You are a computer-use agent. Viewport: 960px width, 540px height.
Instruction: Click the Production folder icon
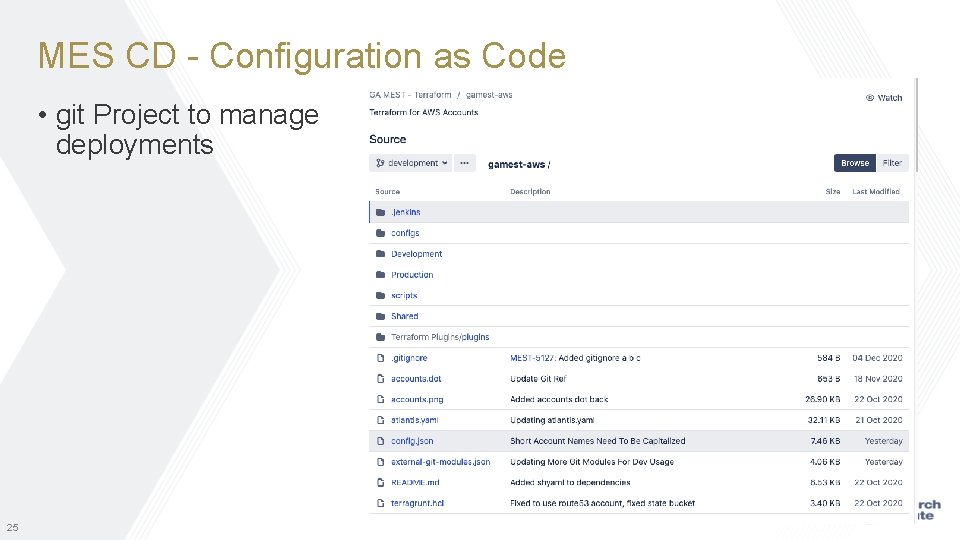380,275
